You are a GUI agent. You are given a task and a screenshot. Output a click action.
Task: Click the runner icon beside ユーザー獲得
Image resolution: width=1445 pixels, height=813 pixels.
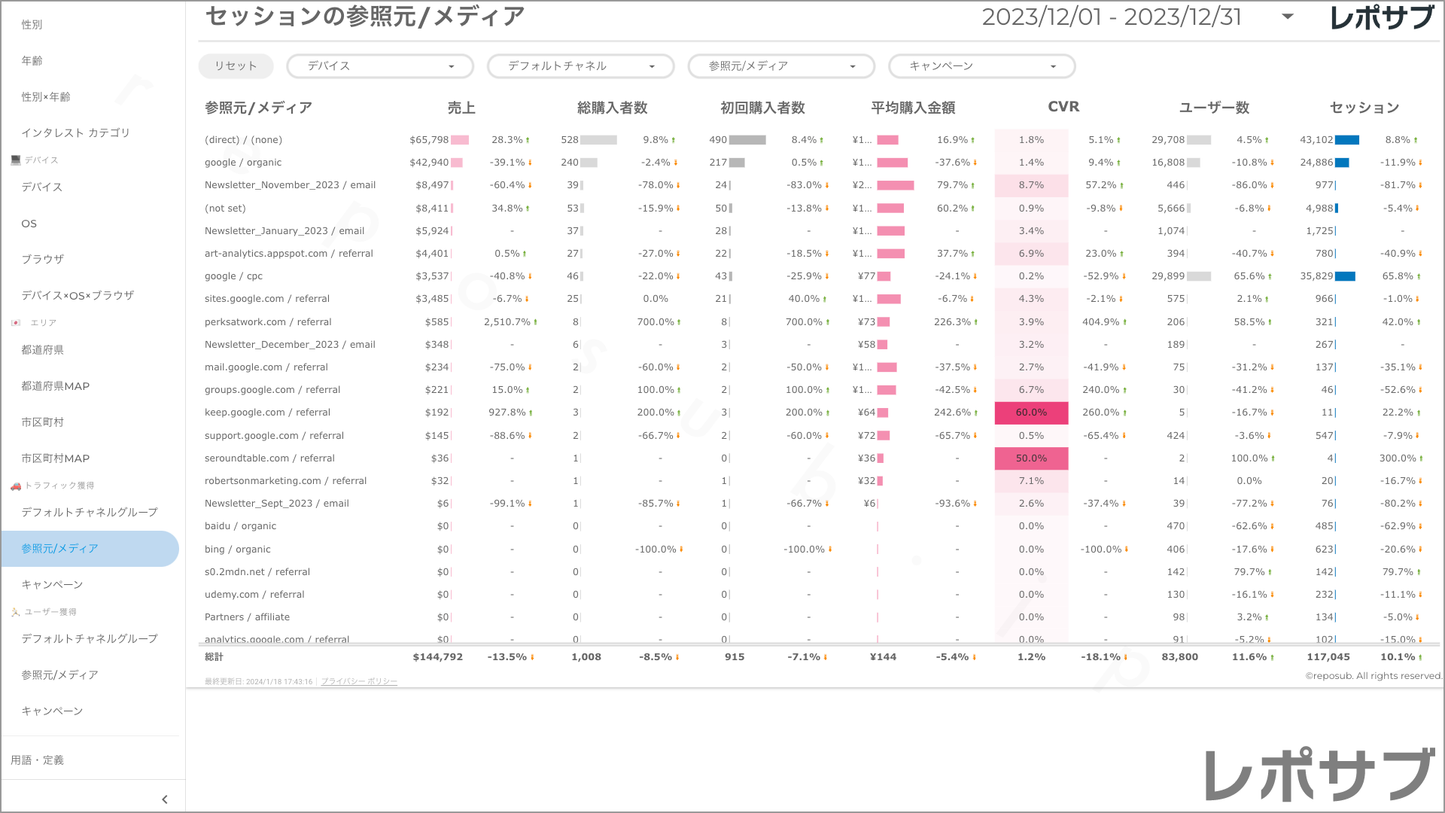15,612
